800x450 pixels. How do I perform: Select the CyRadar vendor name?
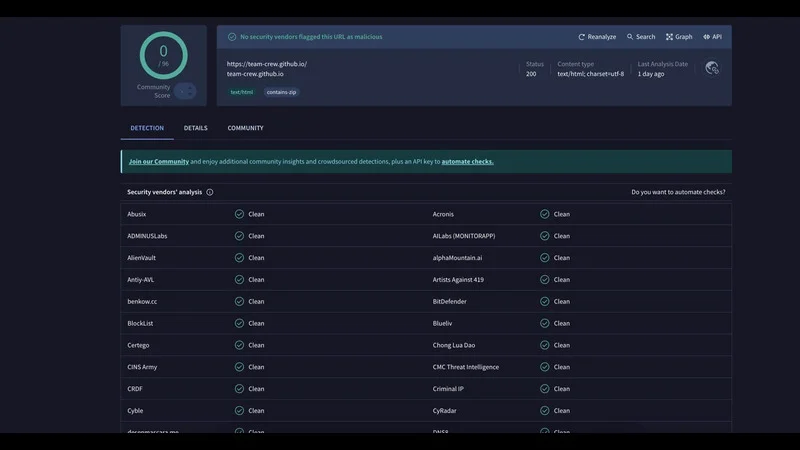[444, 411]
